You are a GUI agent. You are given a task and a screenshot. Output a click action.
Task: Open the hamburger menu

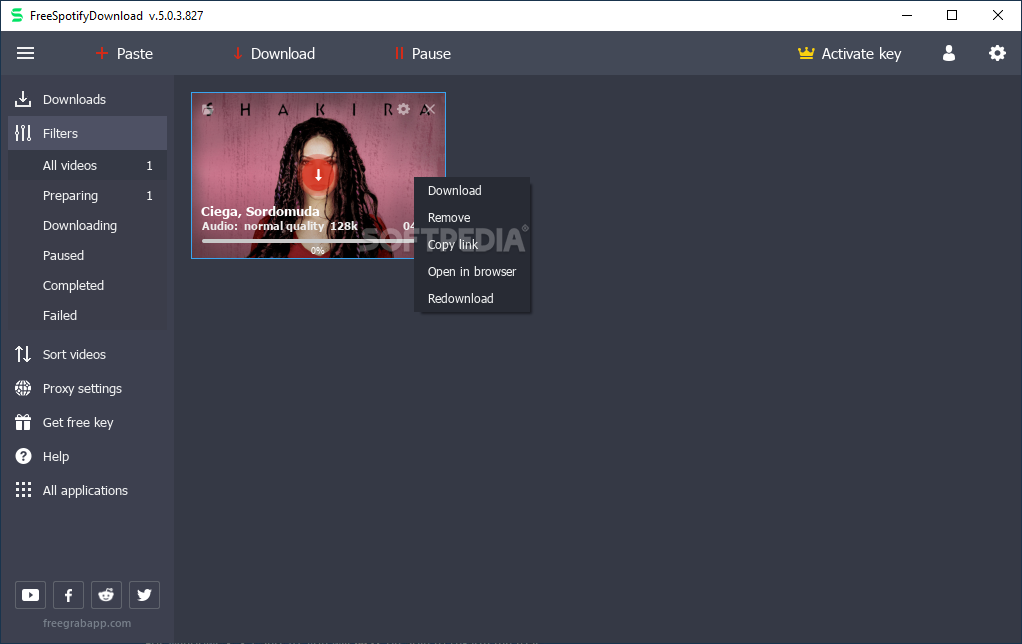coord(25,53)
